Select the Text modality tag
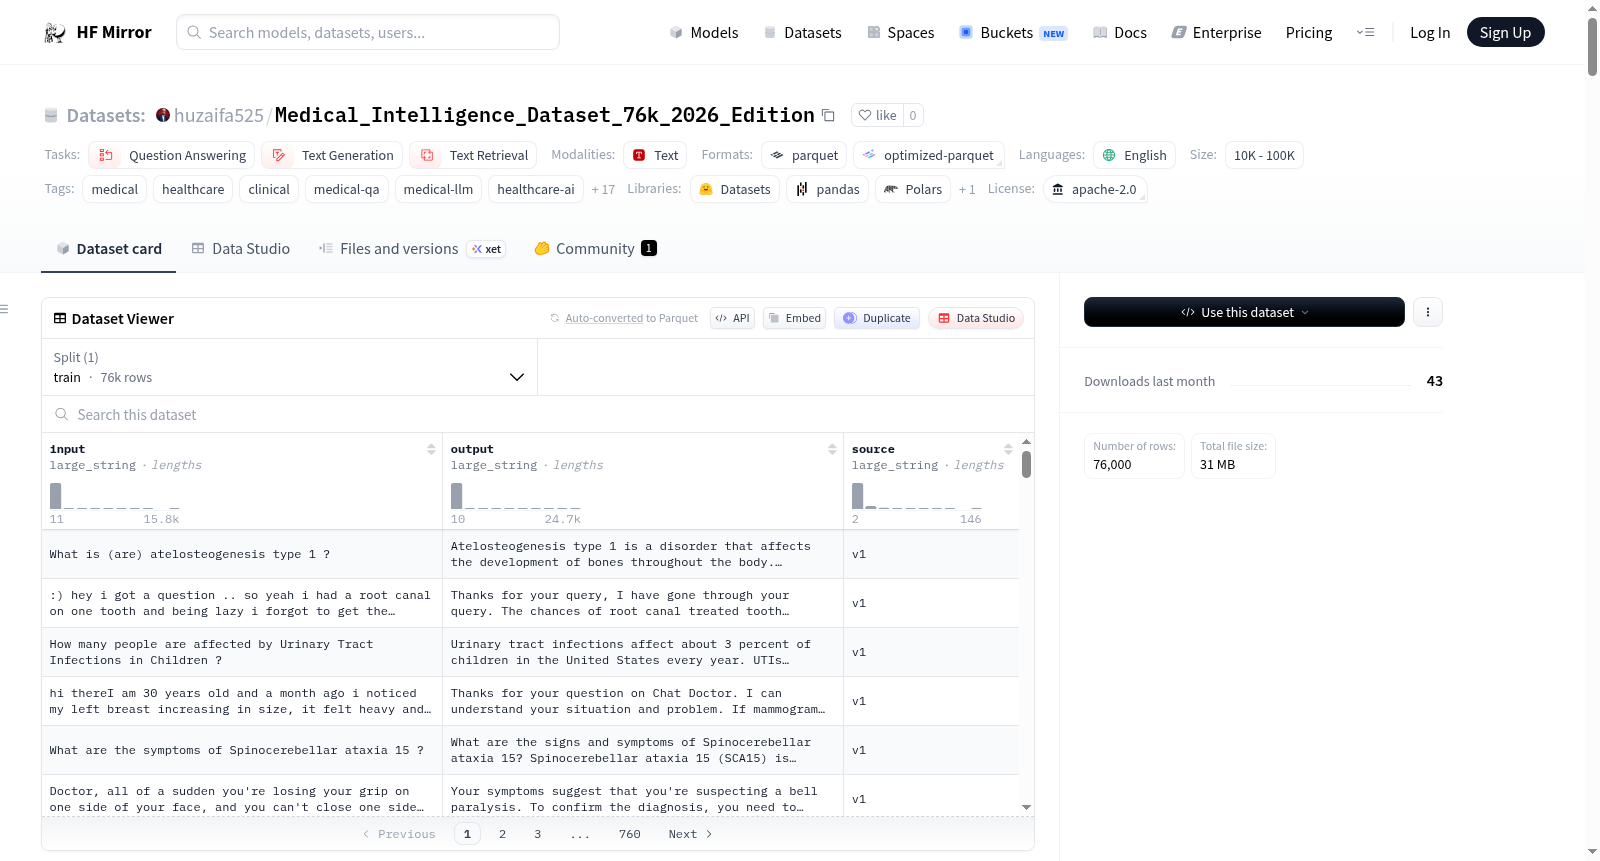 coord(656,155)
